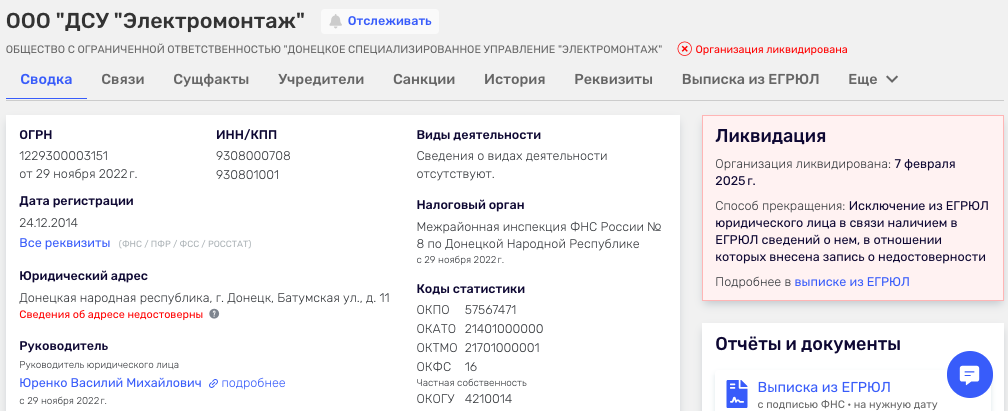
Task: Click the link icon beside подробнее
Action: coord(213,383)
